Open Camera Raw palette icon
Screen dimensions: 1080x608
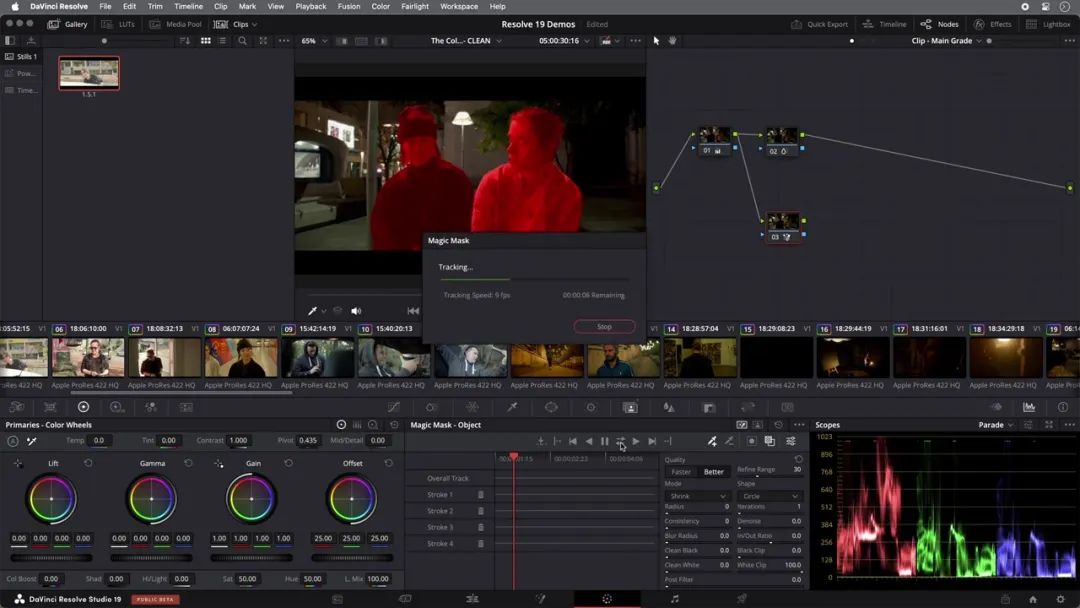click(17, 408)
